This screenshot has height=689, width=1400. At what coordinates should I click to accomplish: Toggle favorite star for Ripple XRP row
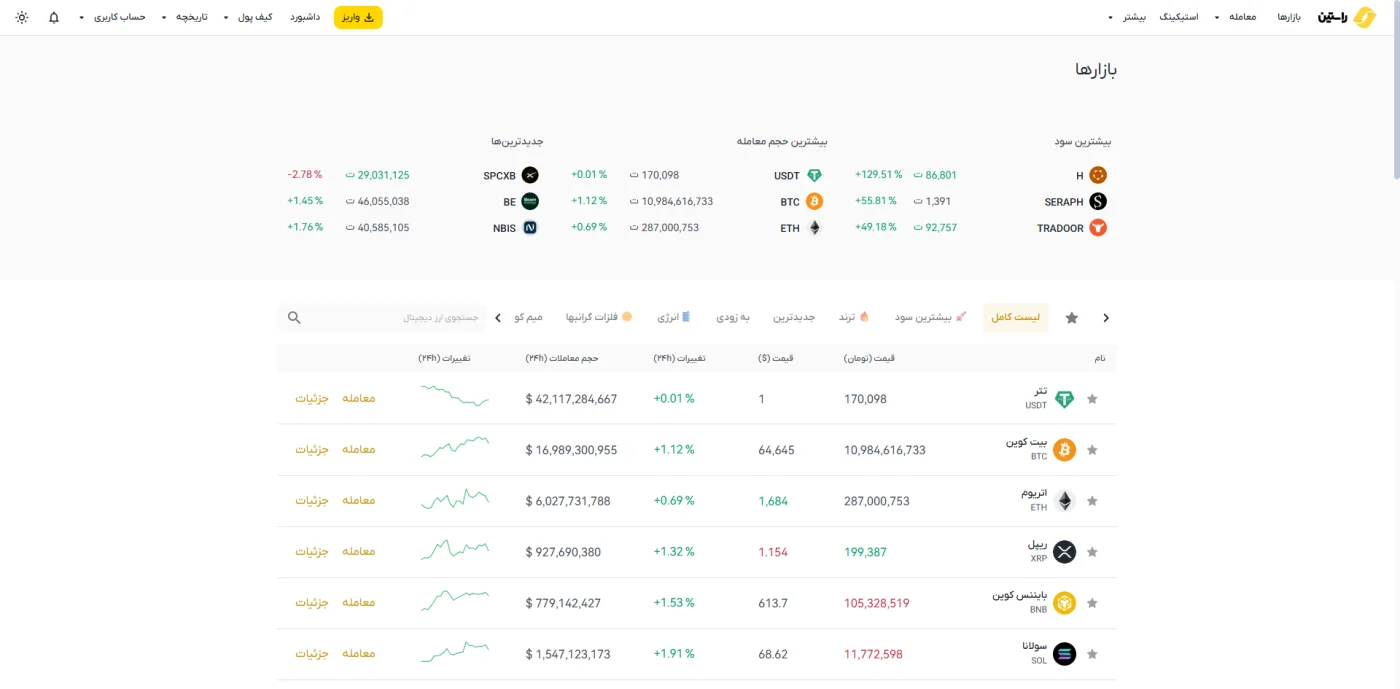pyautogui.click(x=1092, y=552)
